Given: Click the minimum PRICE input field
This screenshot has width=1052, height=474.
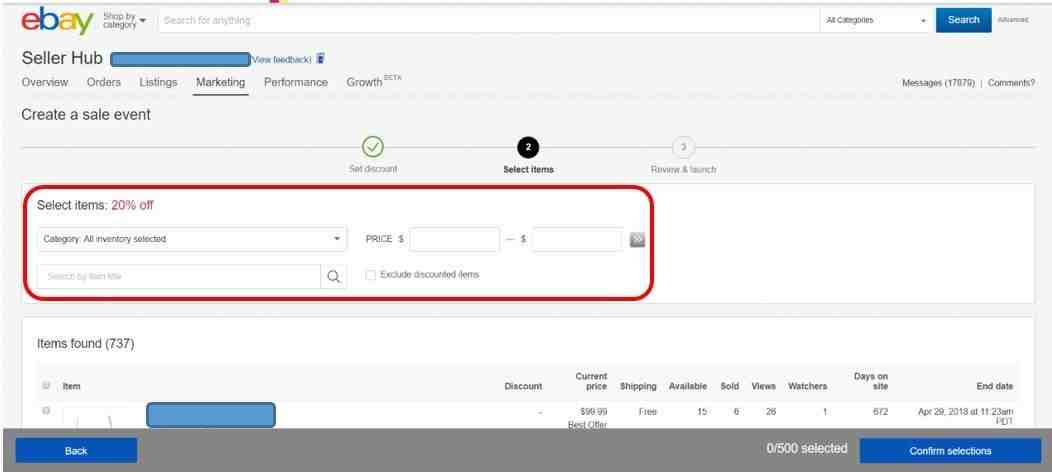Looking at the screenshot, I should (x=454, y=240).
